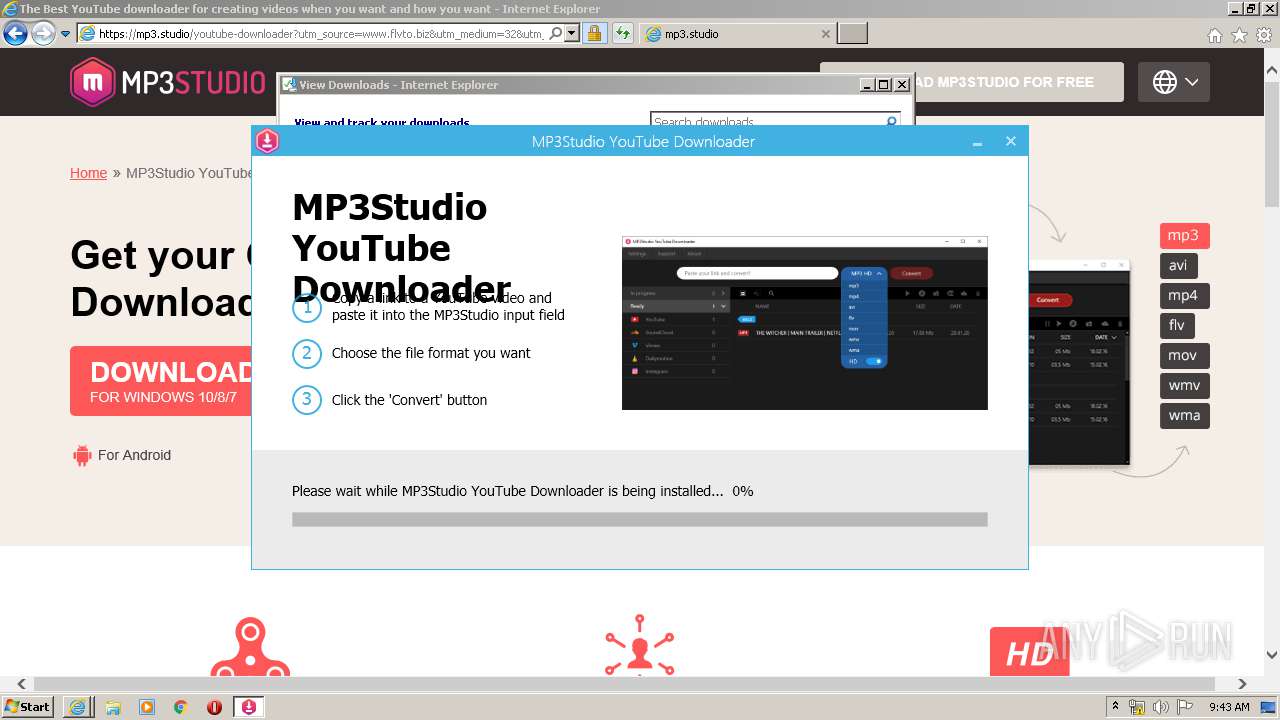1280x720 pixels.
Task: Open the Windows Start menu
Action: click(x=27, y=706)
